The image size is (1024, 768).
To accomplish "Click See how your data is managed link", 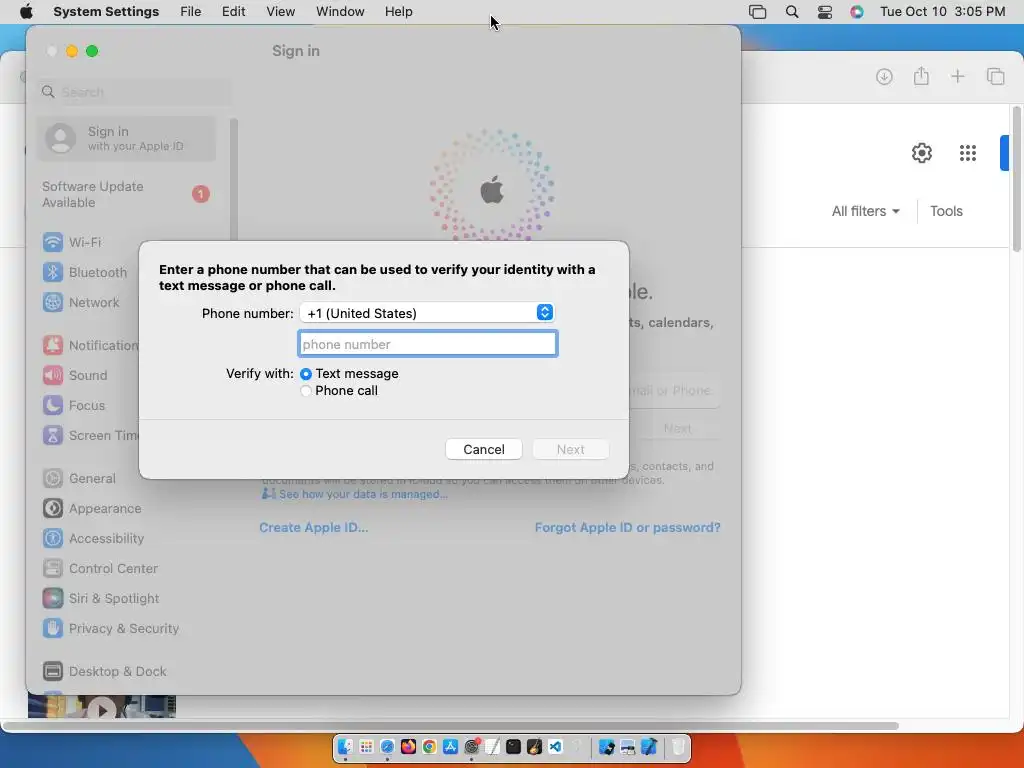I will (363, 494).
